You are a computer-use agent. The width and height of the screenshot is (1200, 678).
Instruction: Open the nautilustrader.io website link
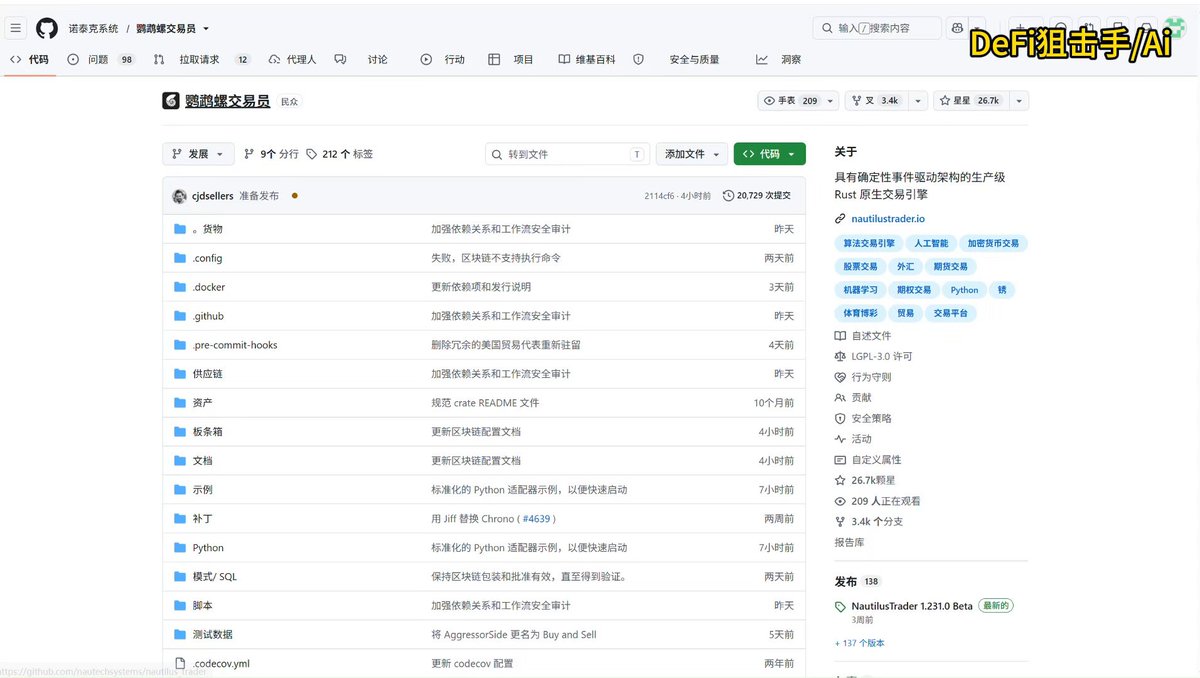(x=888, y=219)
